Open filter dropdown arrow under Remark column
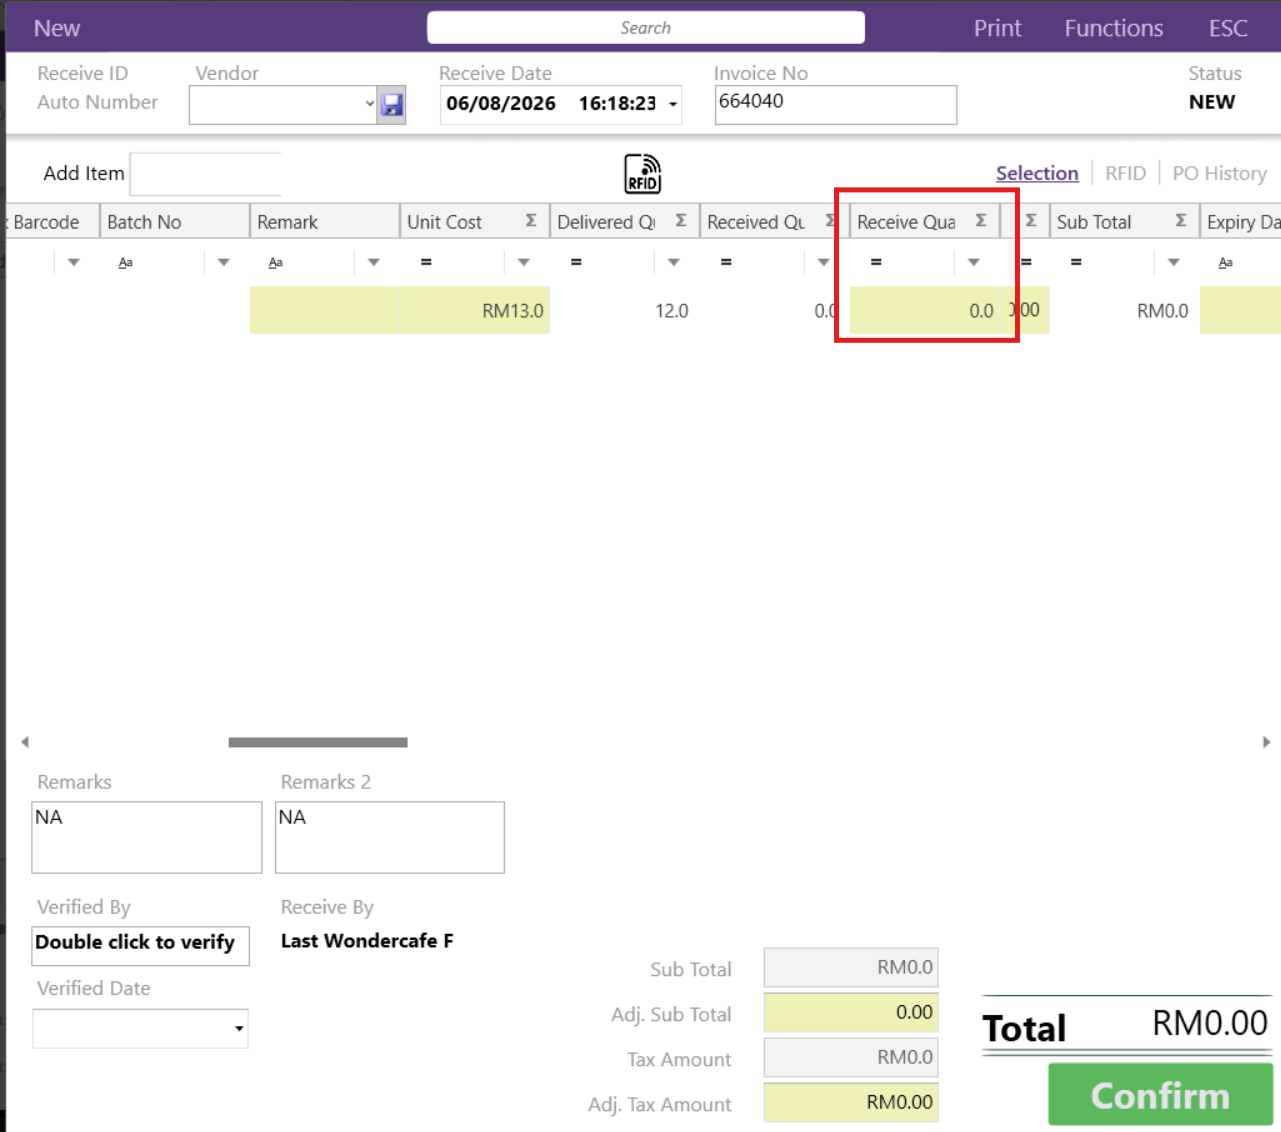Viewport: 1281px width, 1132px height. pyautogui.click(x=373, y=263)
